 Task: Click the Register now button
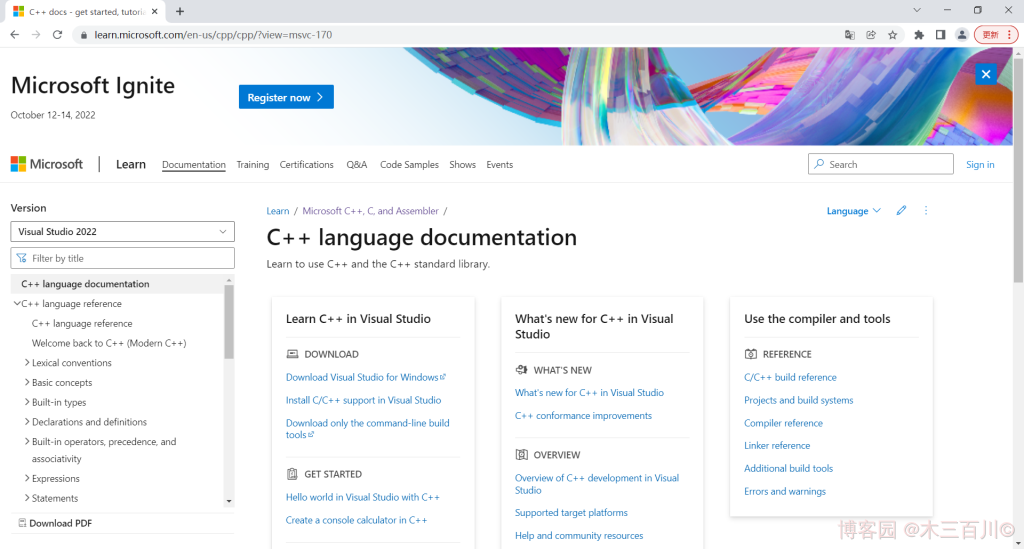[286, 97]
